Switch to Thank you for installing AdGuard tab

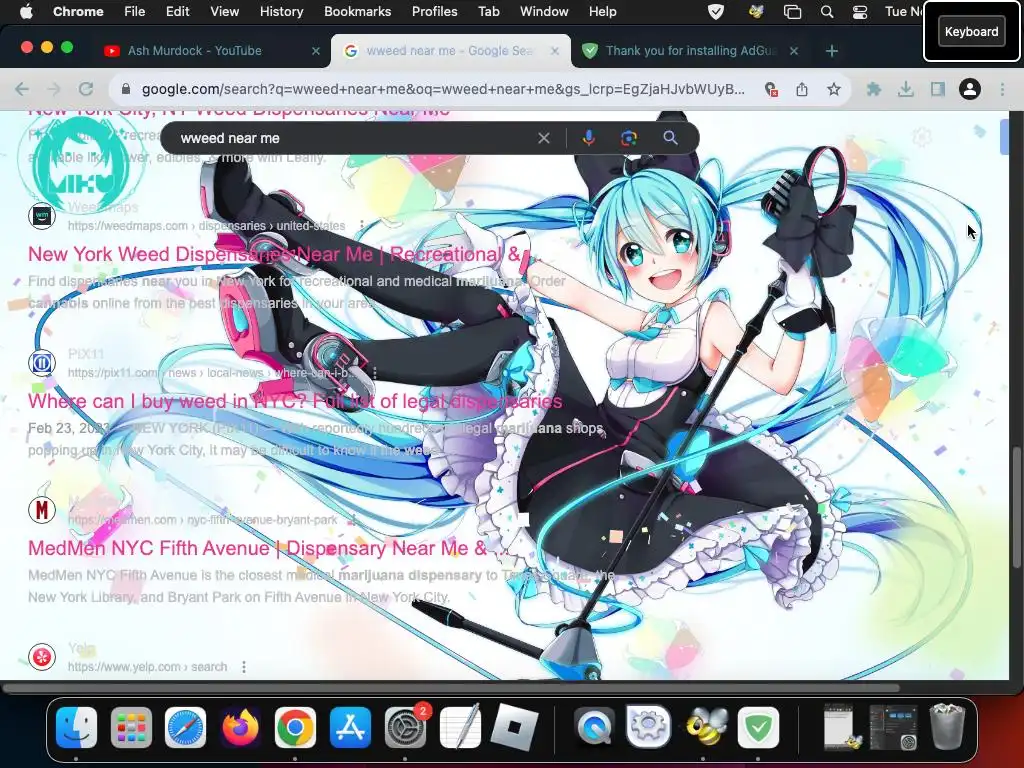(x=690, y=50)
